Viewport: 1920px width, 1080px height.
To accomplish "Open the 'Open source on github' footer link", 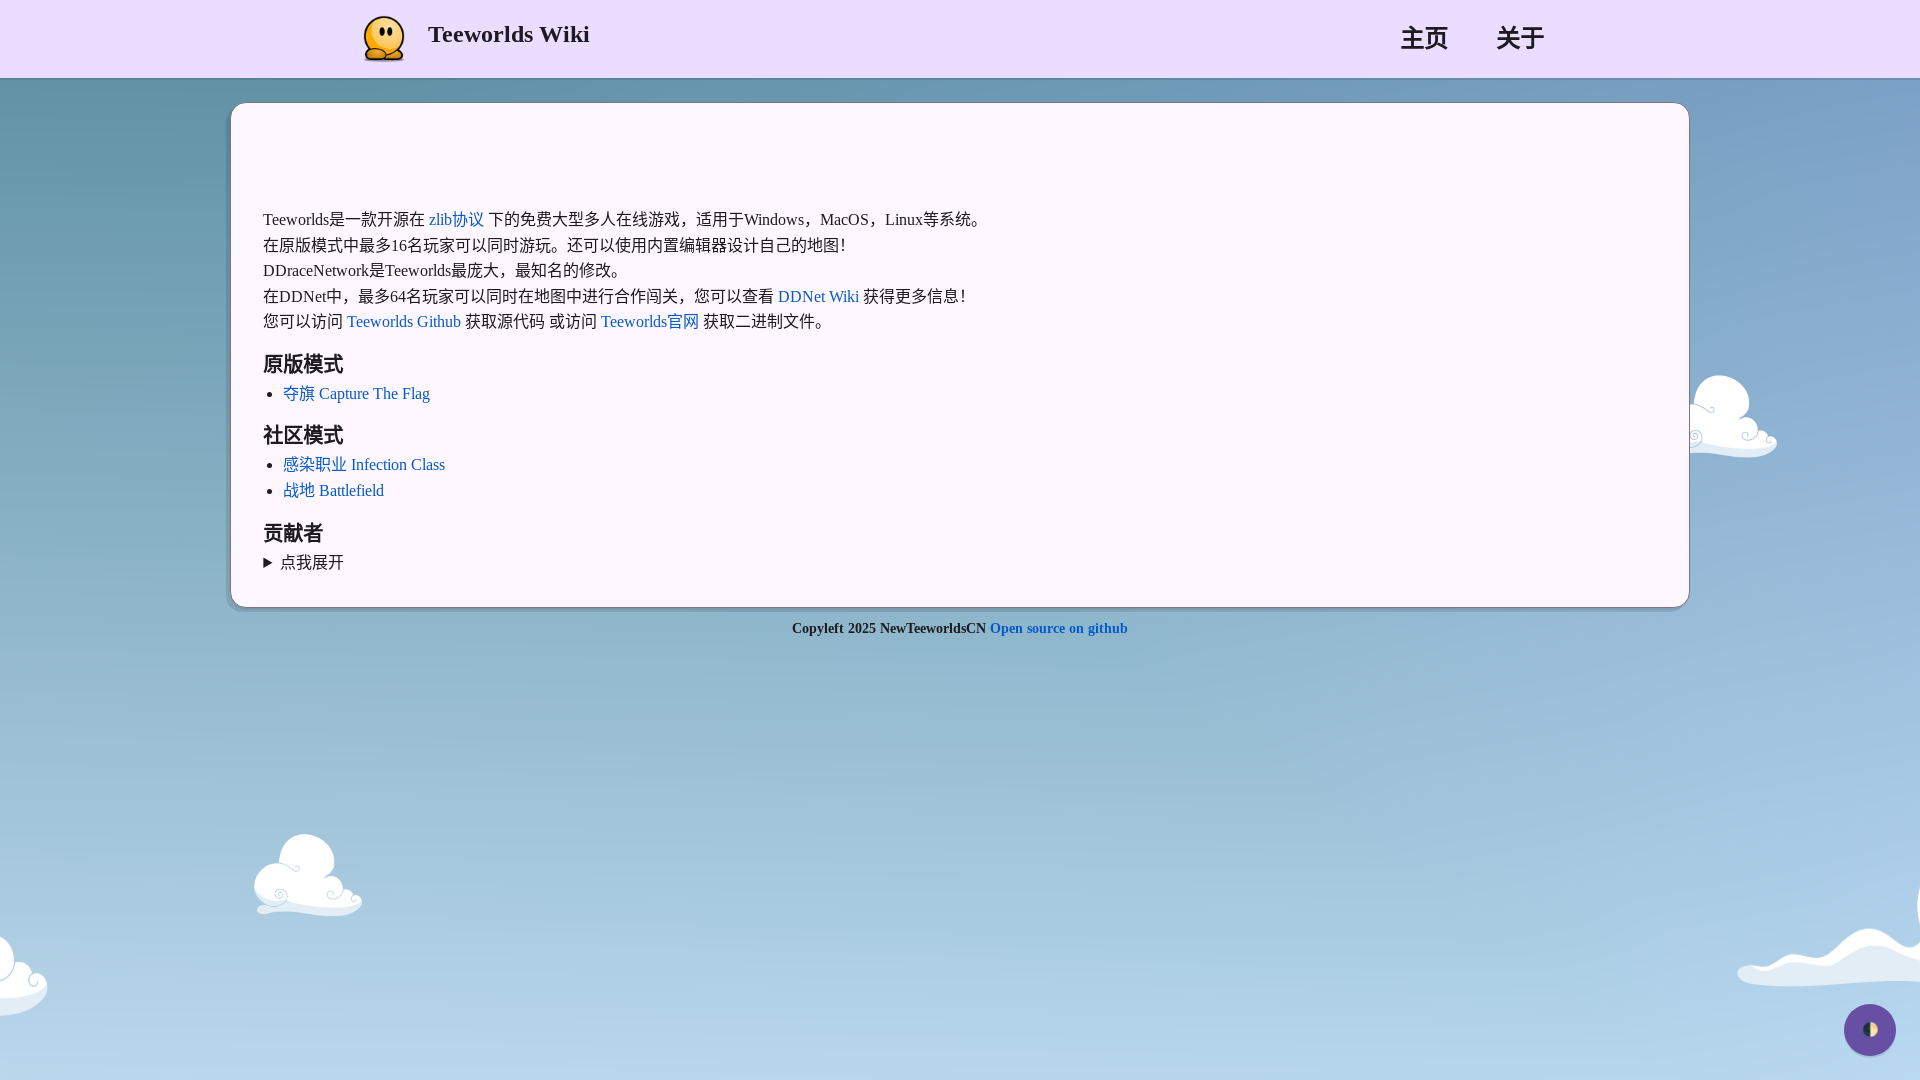I will click(1059, 629).
